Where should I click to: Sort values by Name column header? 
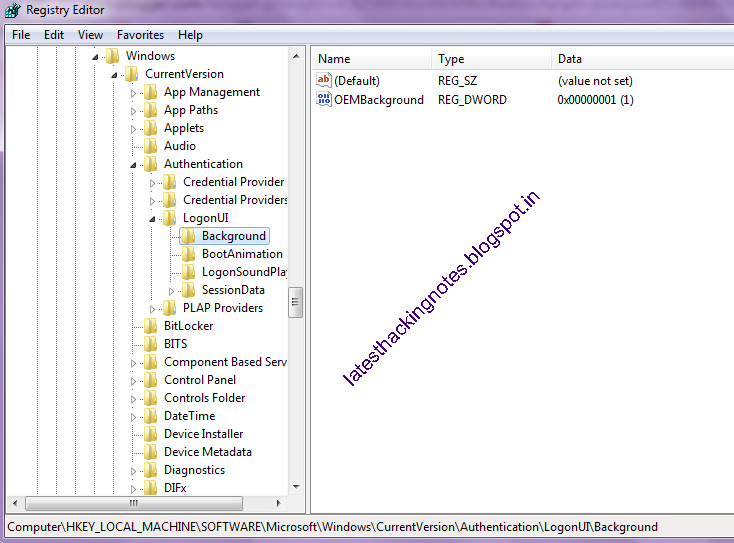pyautogui.click(x=371, y=59)
